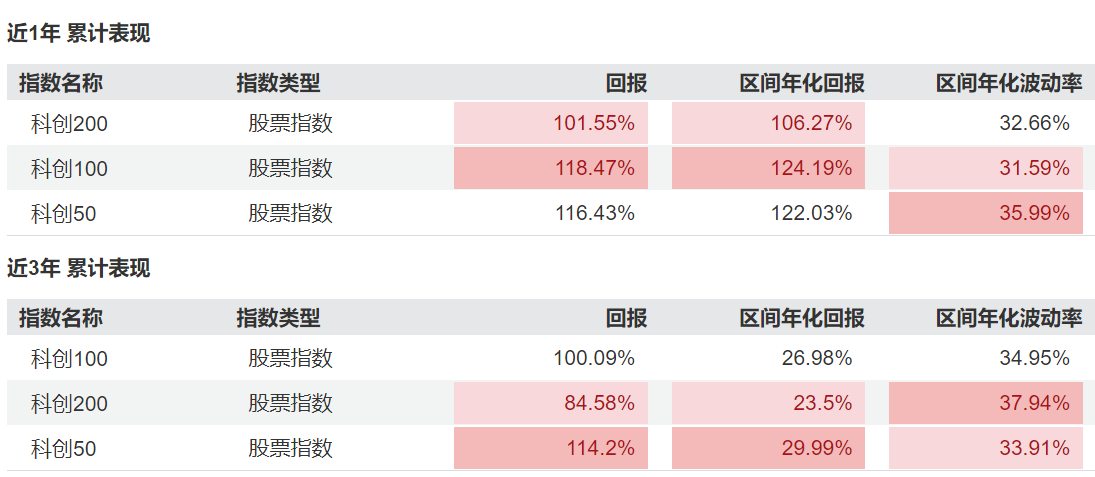The height and width of the screenshot is (477, 1095).
Task: Click 区间年化波动率 header in 近3年 table
Action: (x=1009, y=318)
